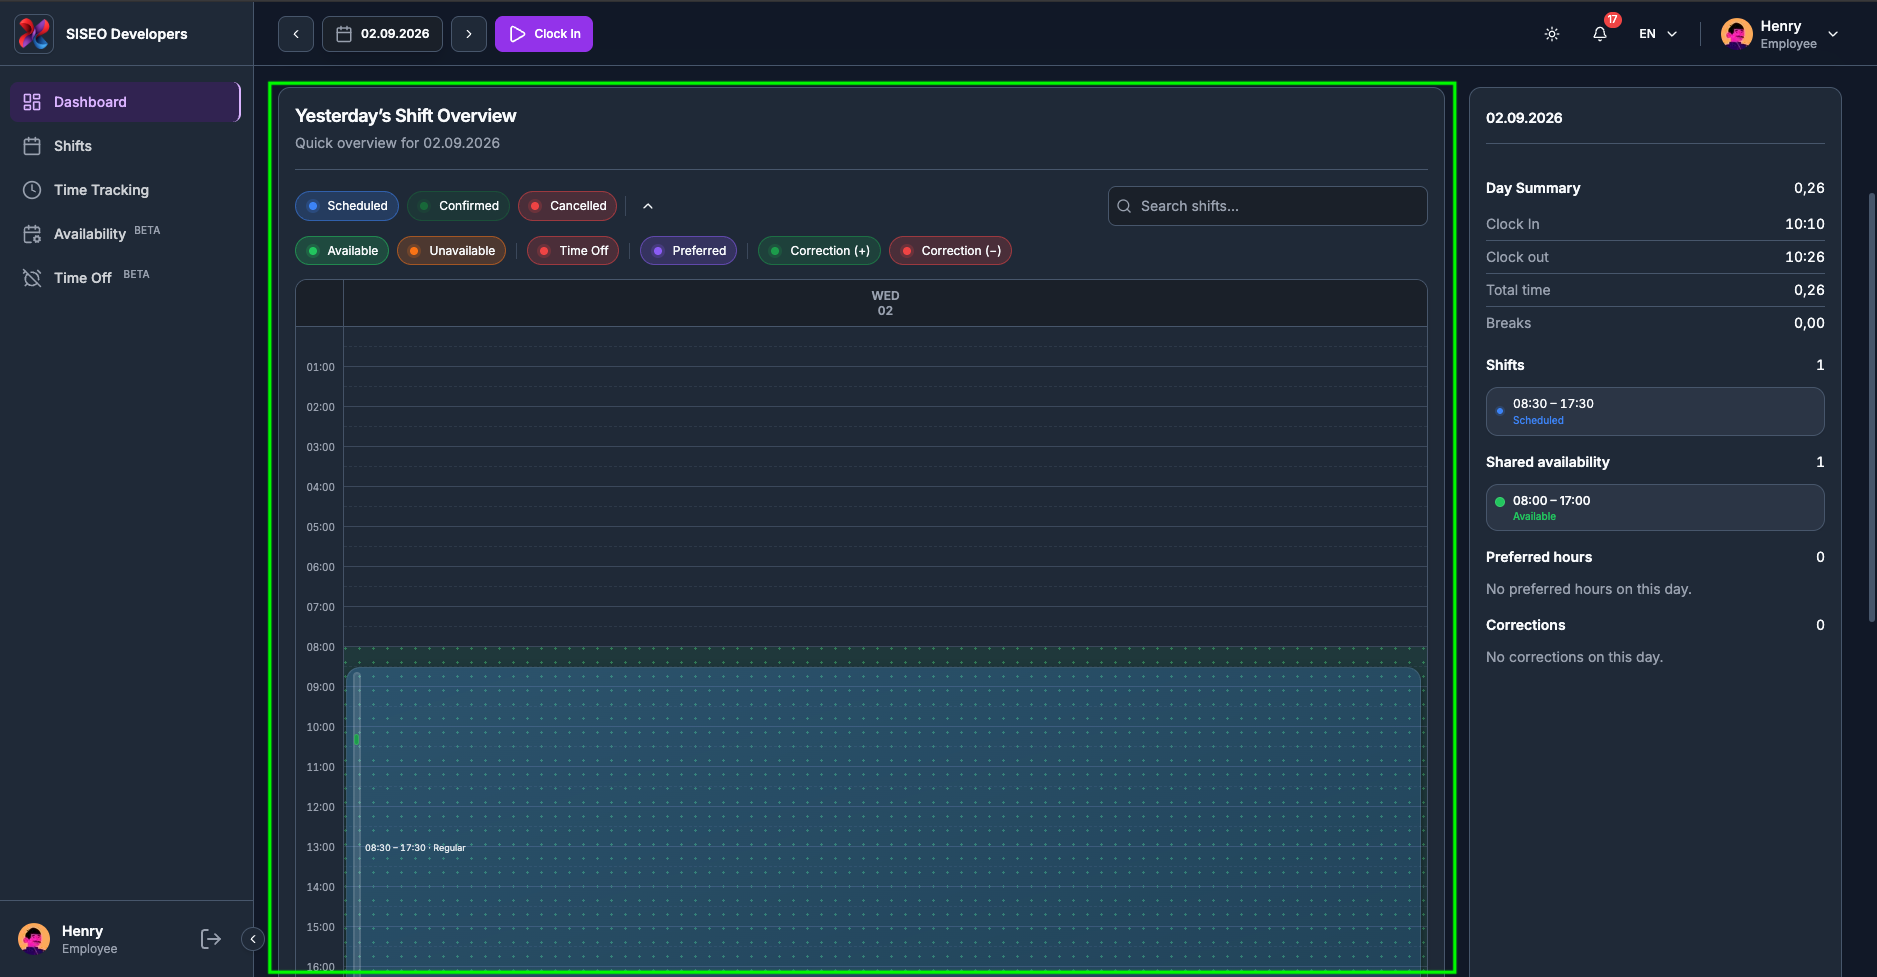Open the 08:00 – 17:00 Available card
The width and height of the screenshot is (1877, 977).
(1655, 508)
